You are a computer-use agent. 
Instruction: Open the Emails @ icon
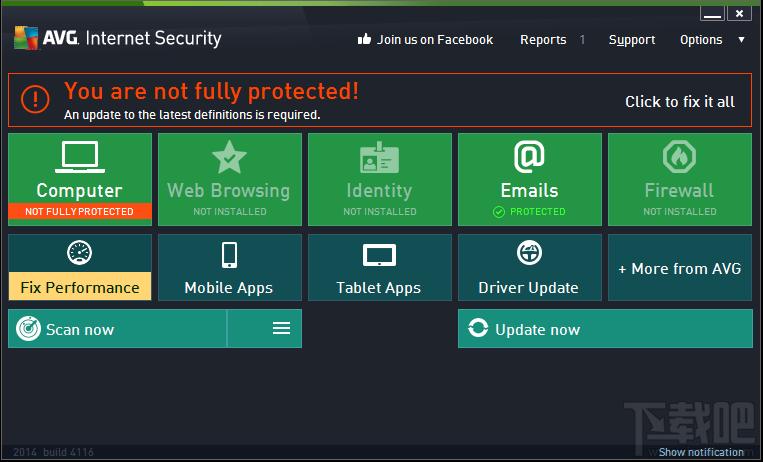[529, 156]
